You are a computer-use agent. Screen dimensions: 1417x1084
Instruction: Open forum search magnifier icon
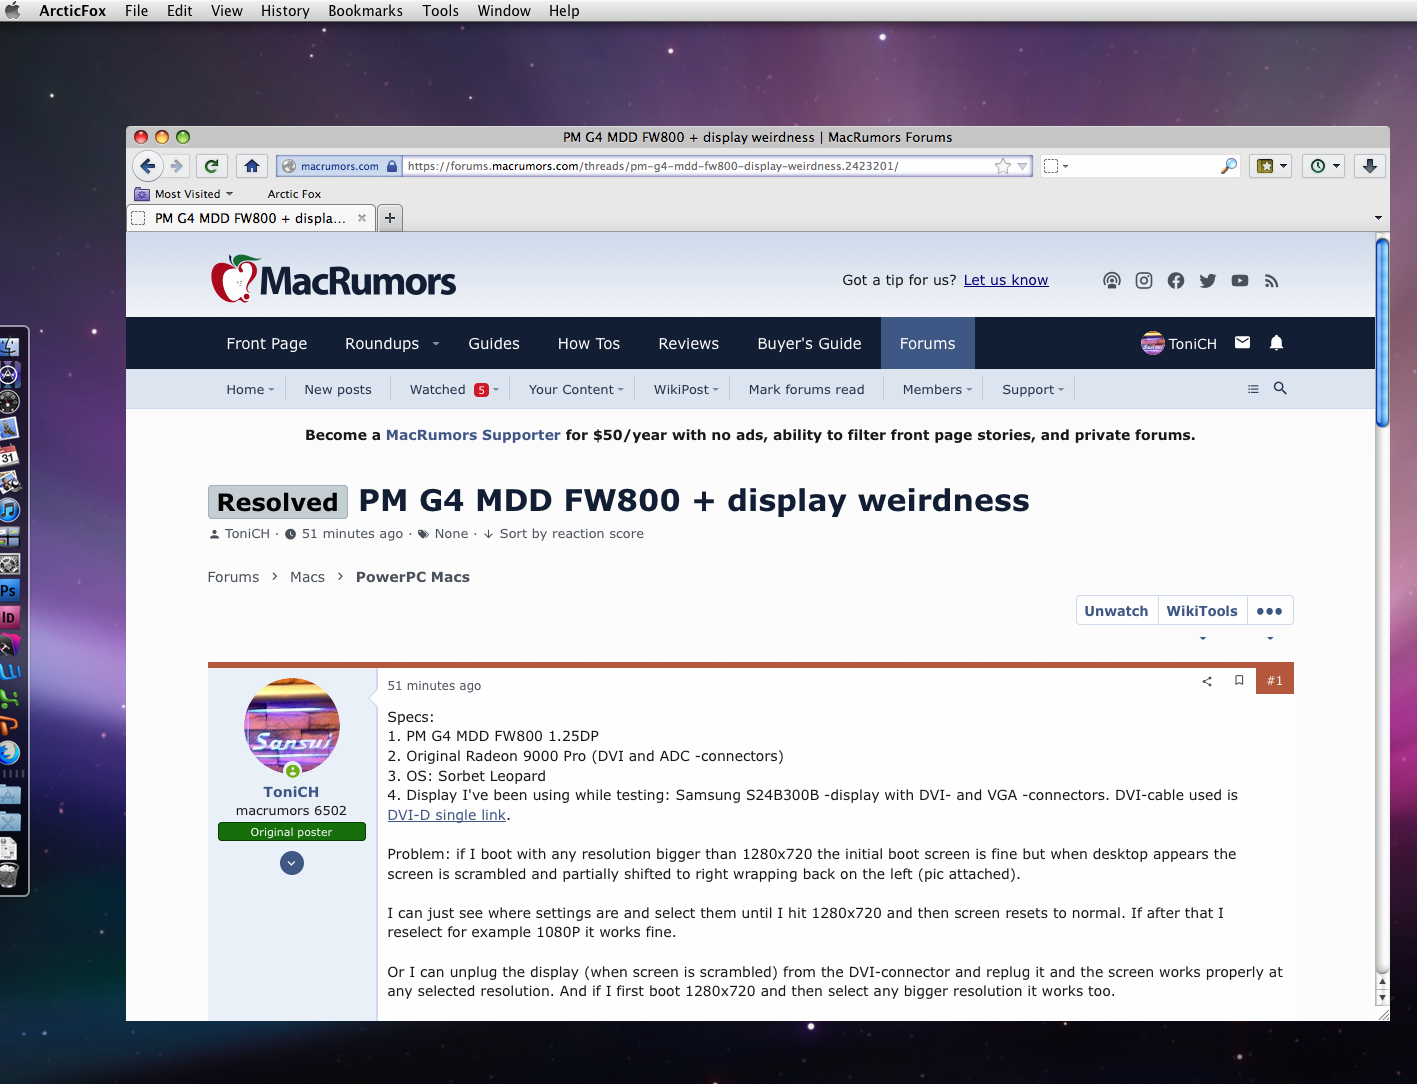pyautogui.click(x=1280, y=388)
